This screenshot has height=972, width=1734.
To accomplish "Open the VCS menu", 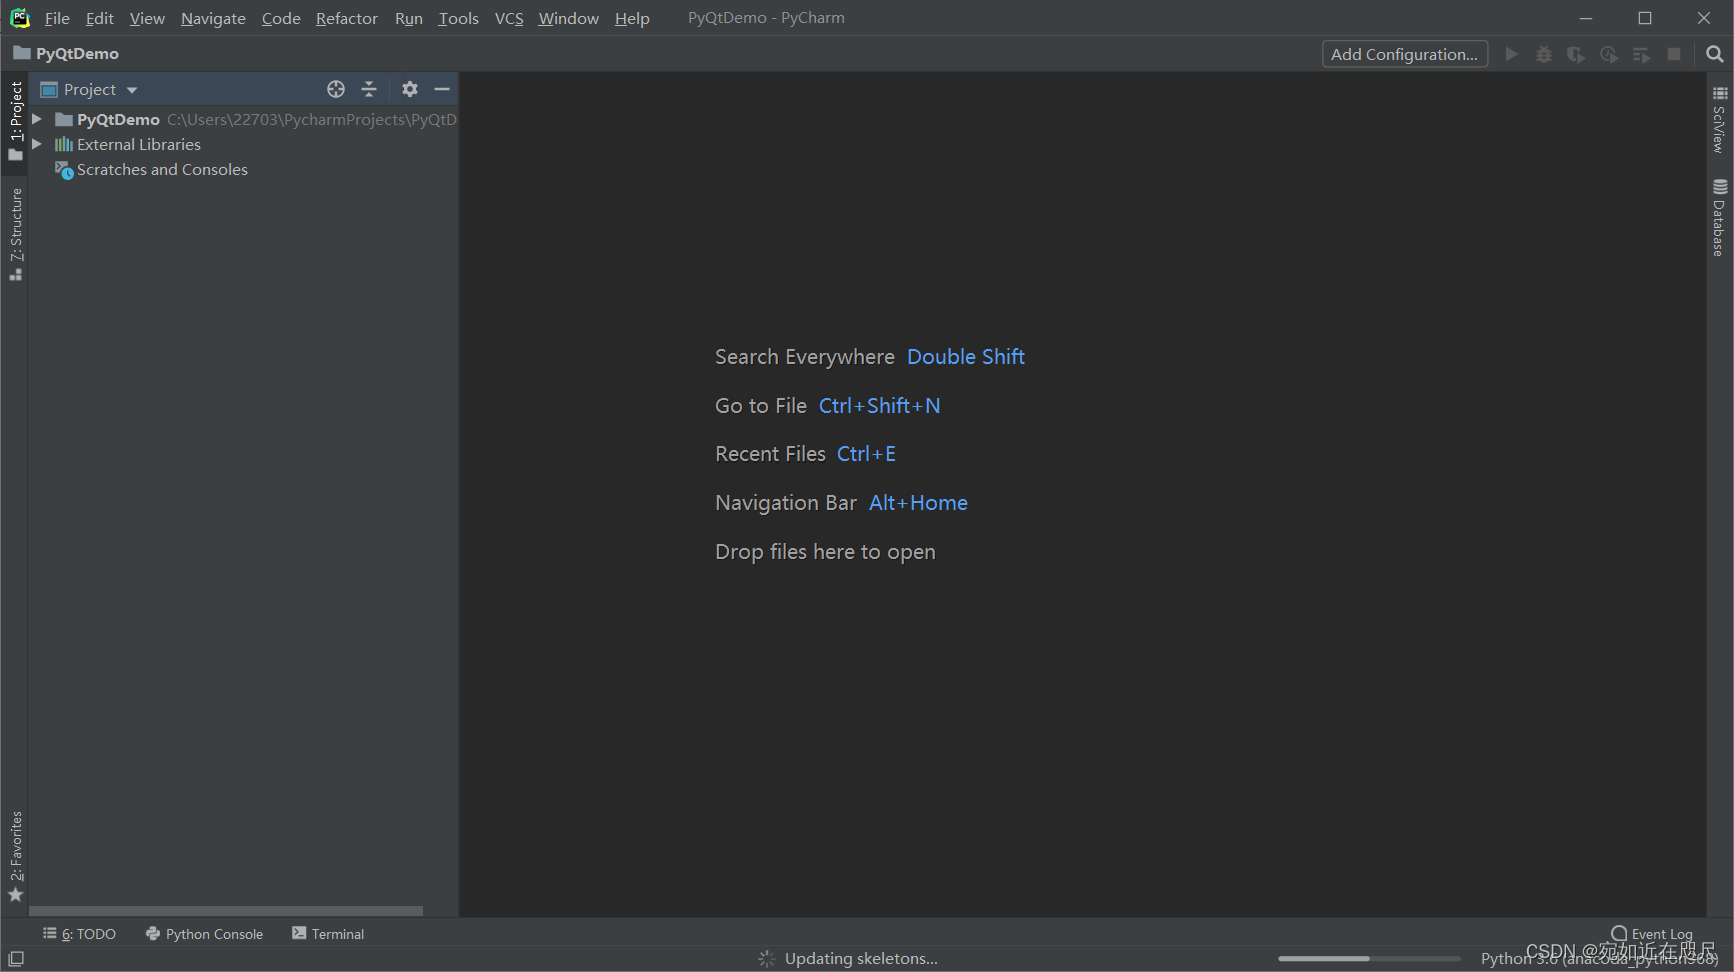I will point(508,18).
